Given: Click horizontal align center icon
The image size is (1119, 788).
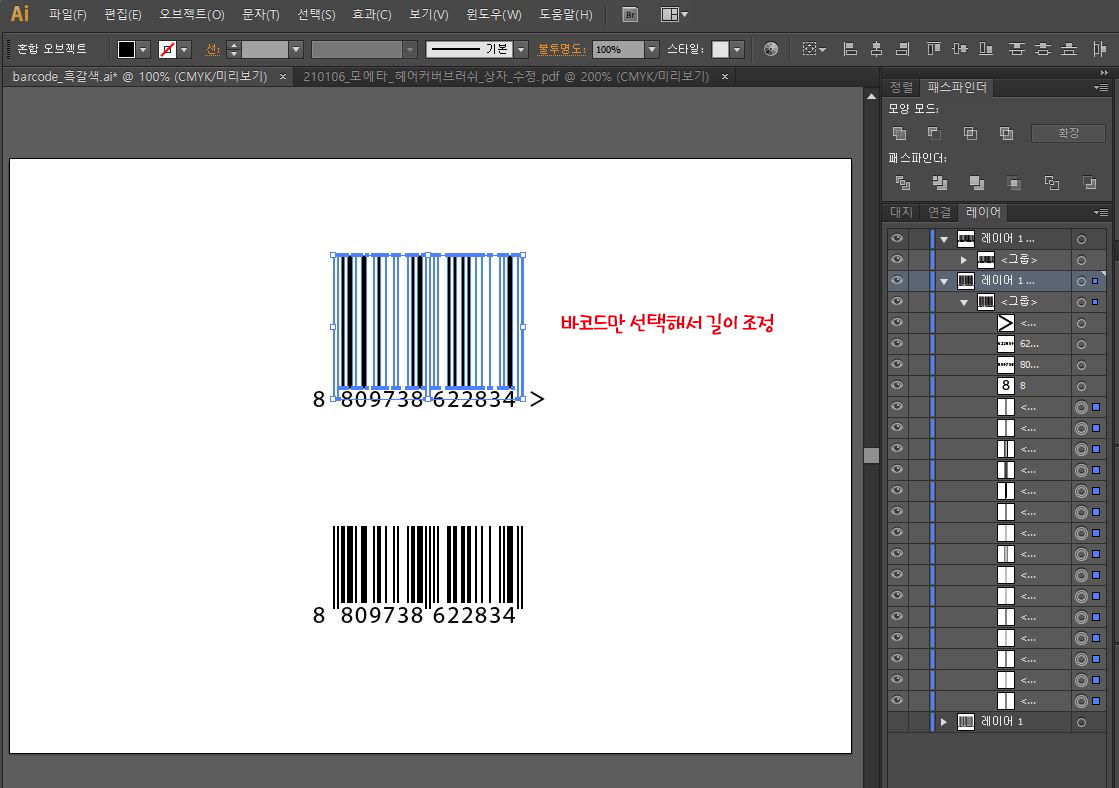Looking at the screenshot, I should tap(876, 49).
